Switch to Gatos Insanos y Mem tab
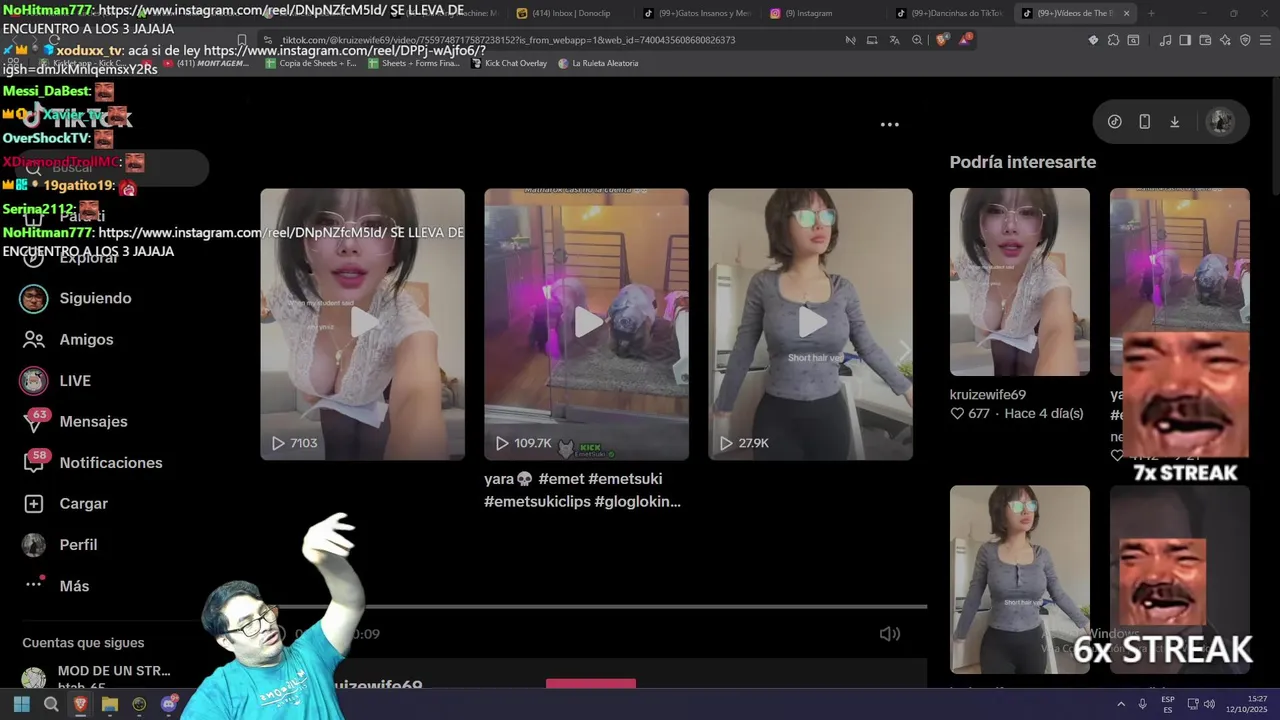This screenshot has width=1280, height=720. (x=697, y=13)
